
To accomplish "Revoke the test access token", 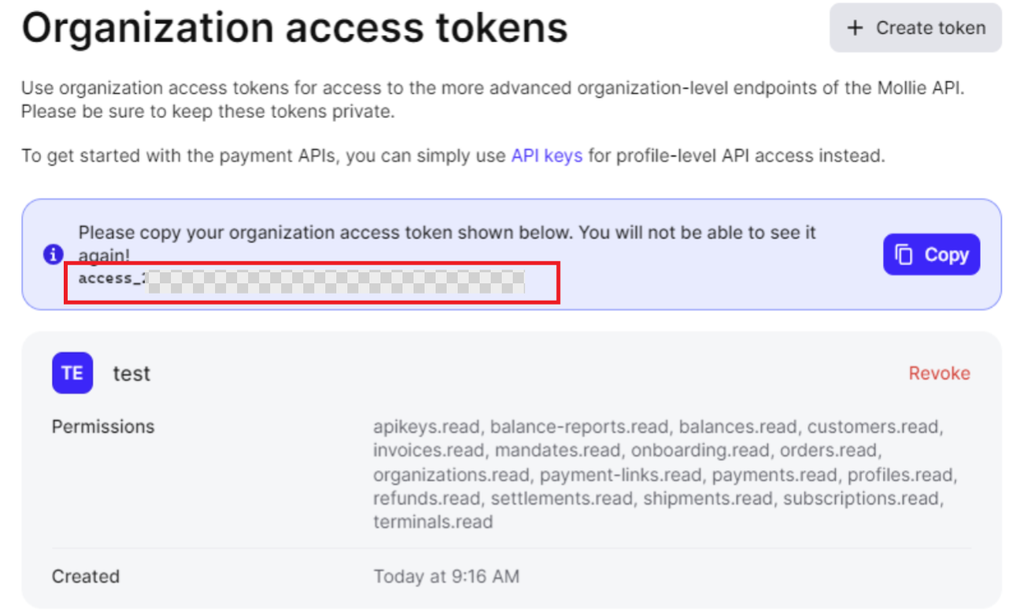I will (x=939, y=373).
